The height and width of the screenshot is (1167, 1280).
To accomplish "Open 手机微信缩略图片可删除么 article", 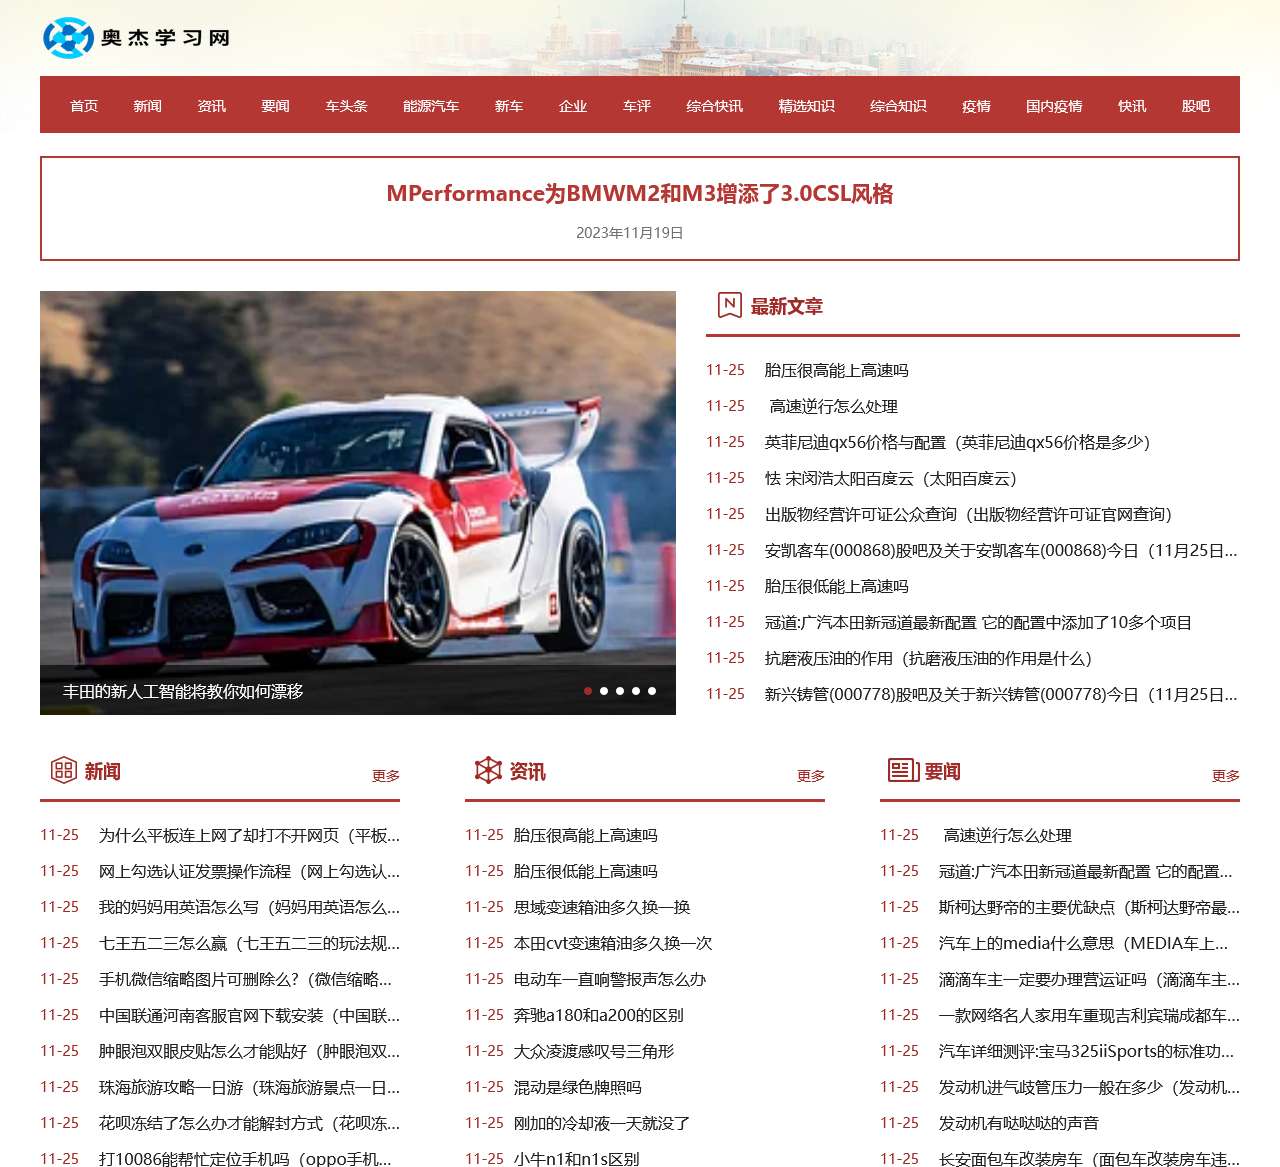I will 245,979.
